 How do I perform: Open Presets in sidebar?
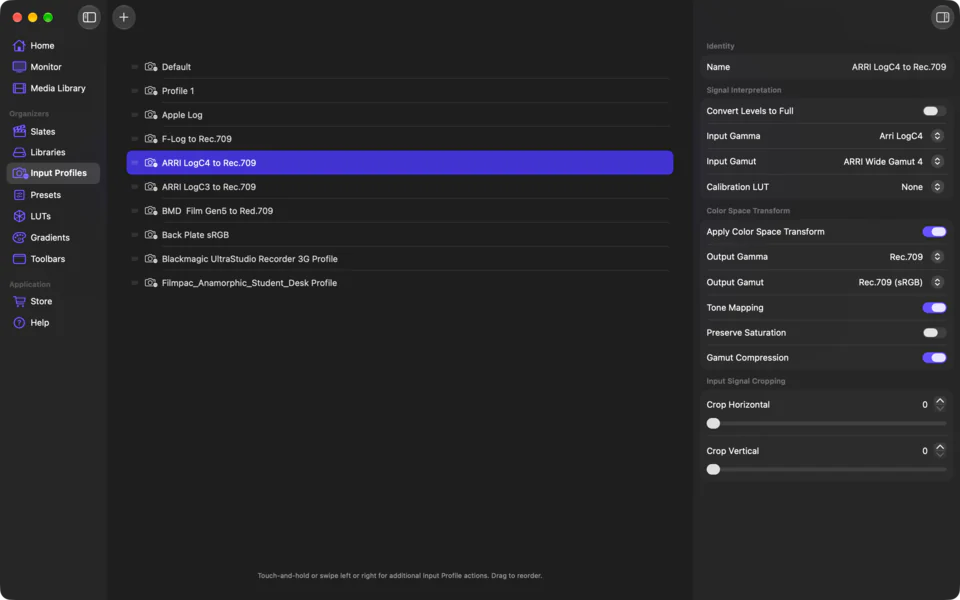point(45,195)
